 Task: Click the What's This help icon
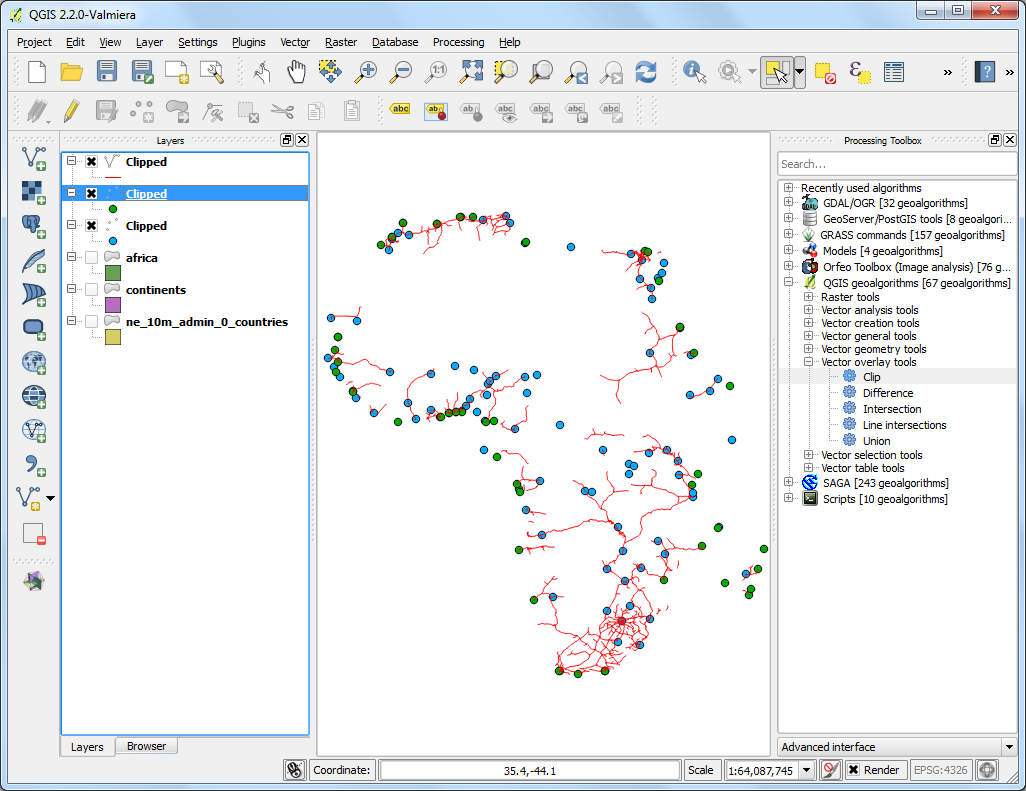pos(984,71)
